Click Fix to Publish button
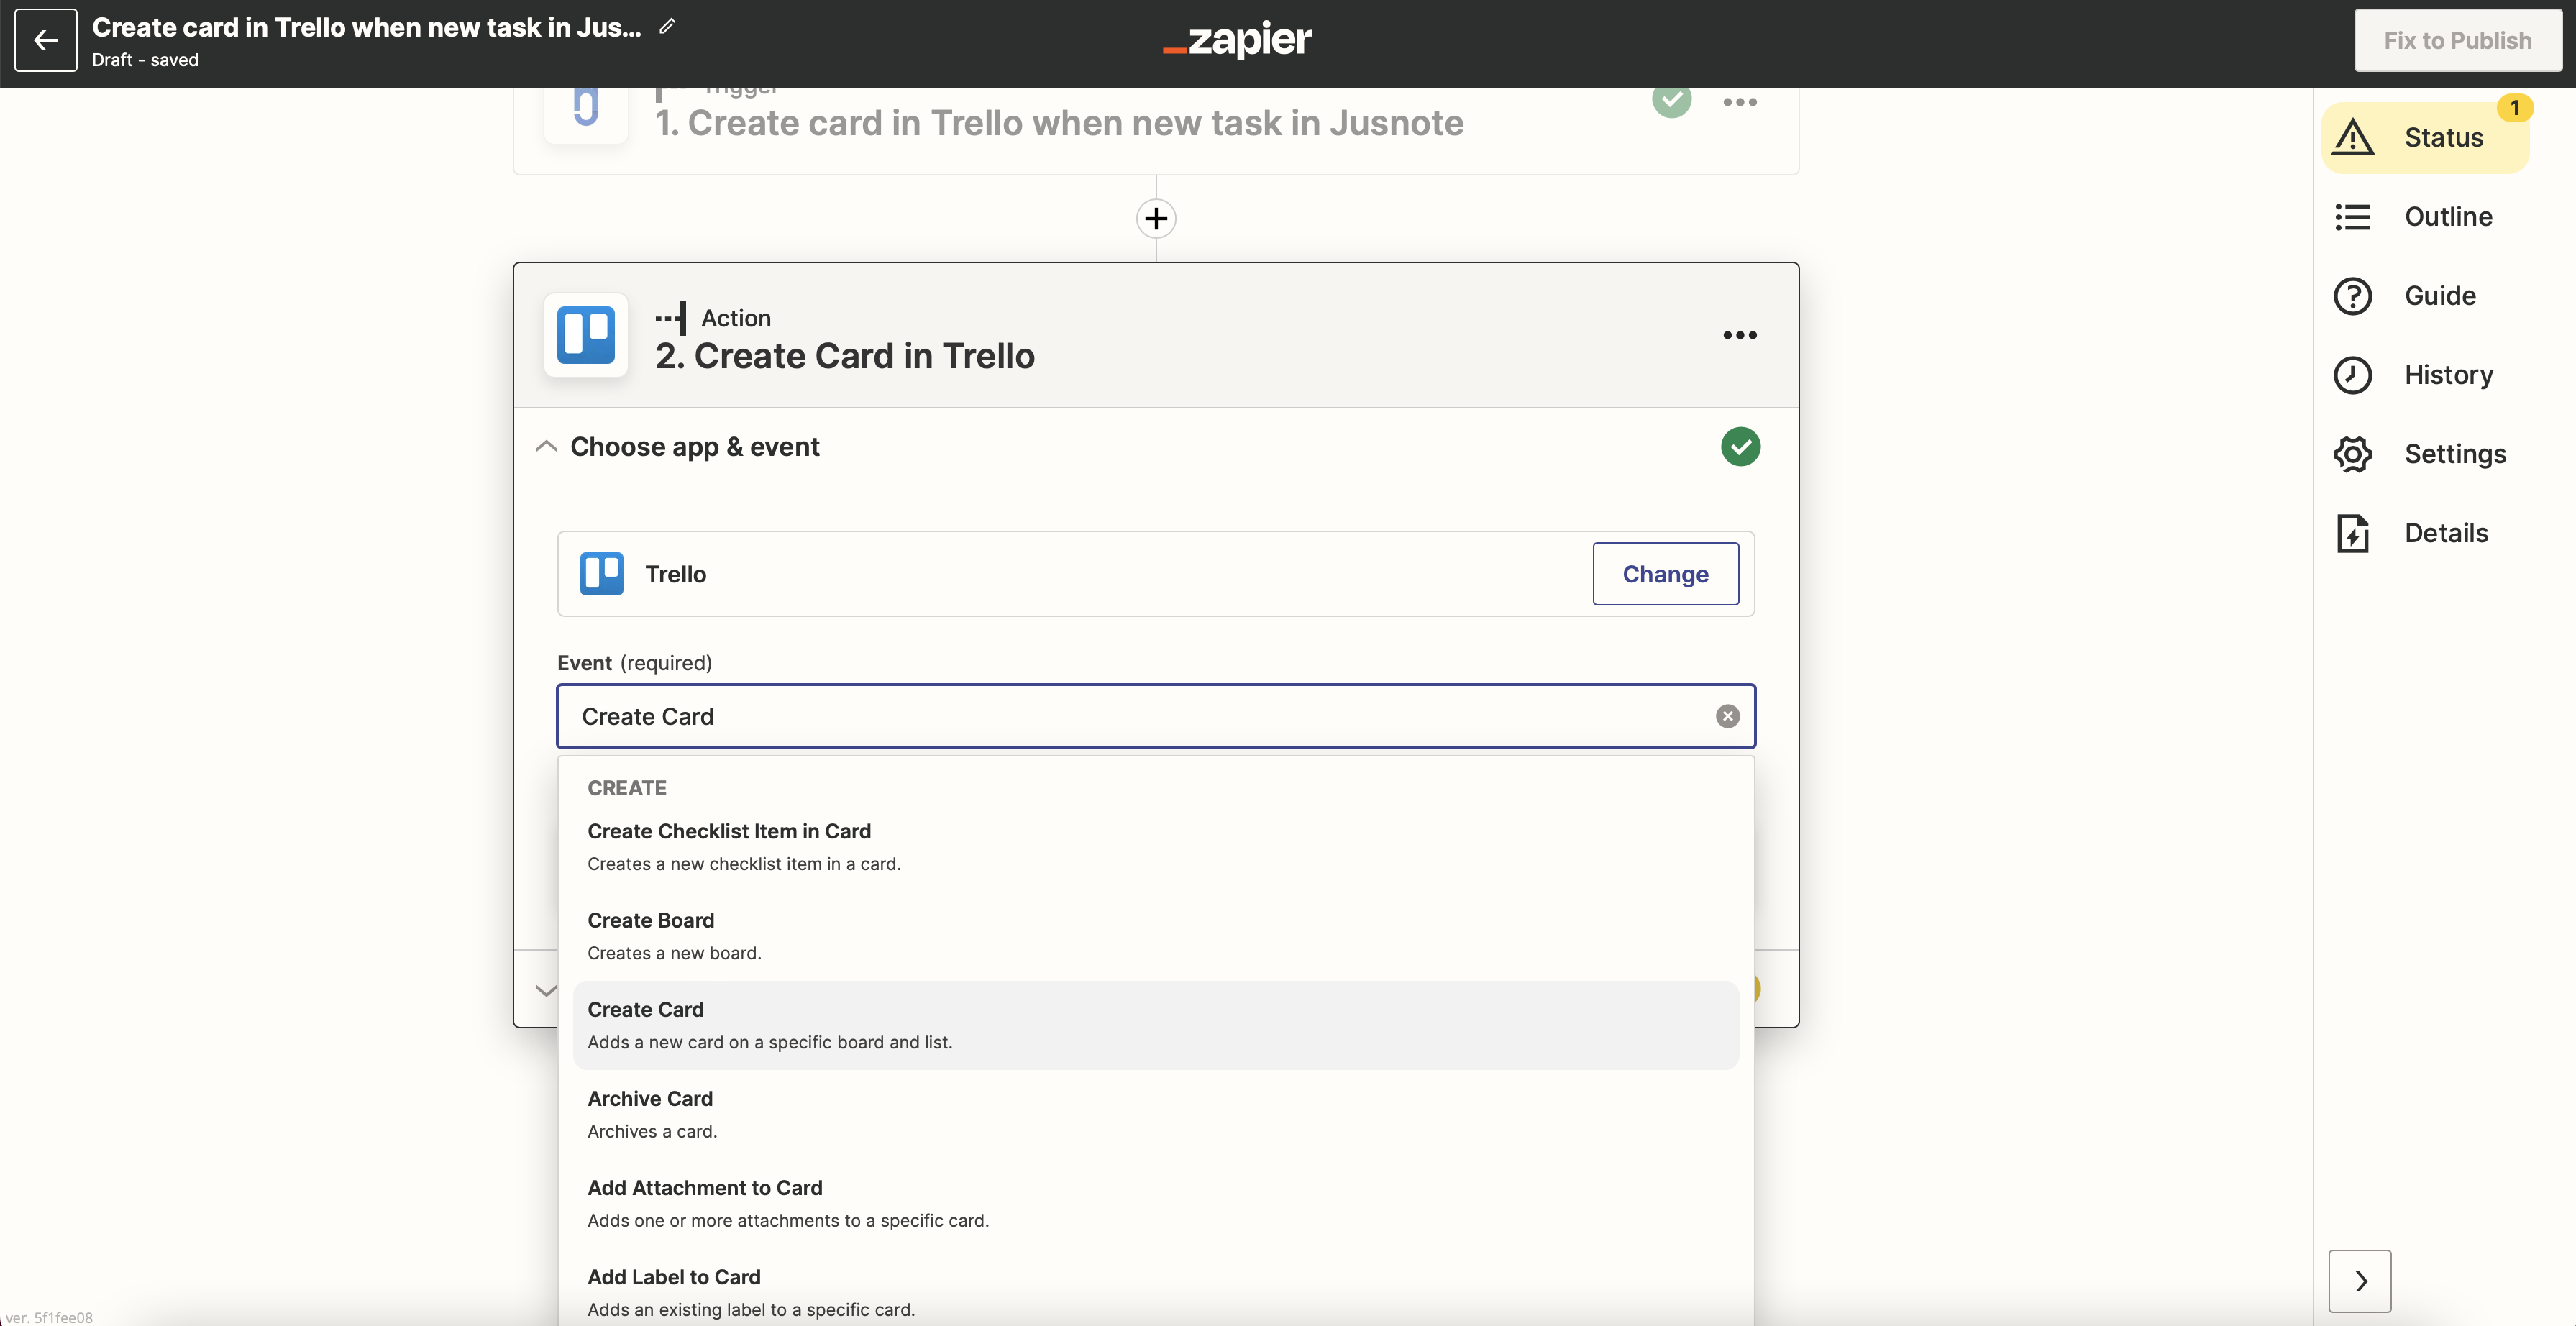The width and height of the screenshot is (2576, 1326). pos(2457,40)
